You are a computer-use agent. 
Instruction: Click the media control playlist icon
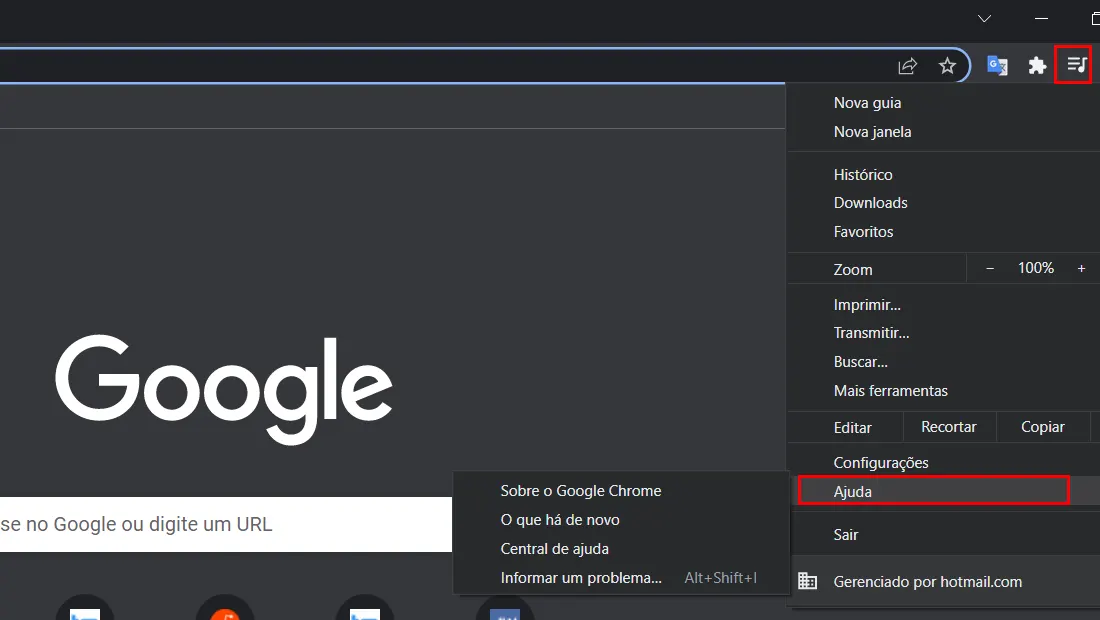click(1076, 65)
